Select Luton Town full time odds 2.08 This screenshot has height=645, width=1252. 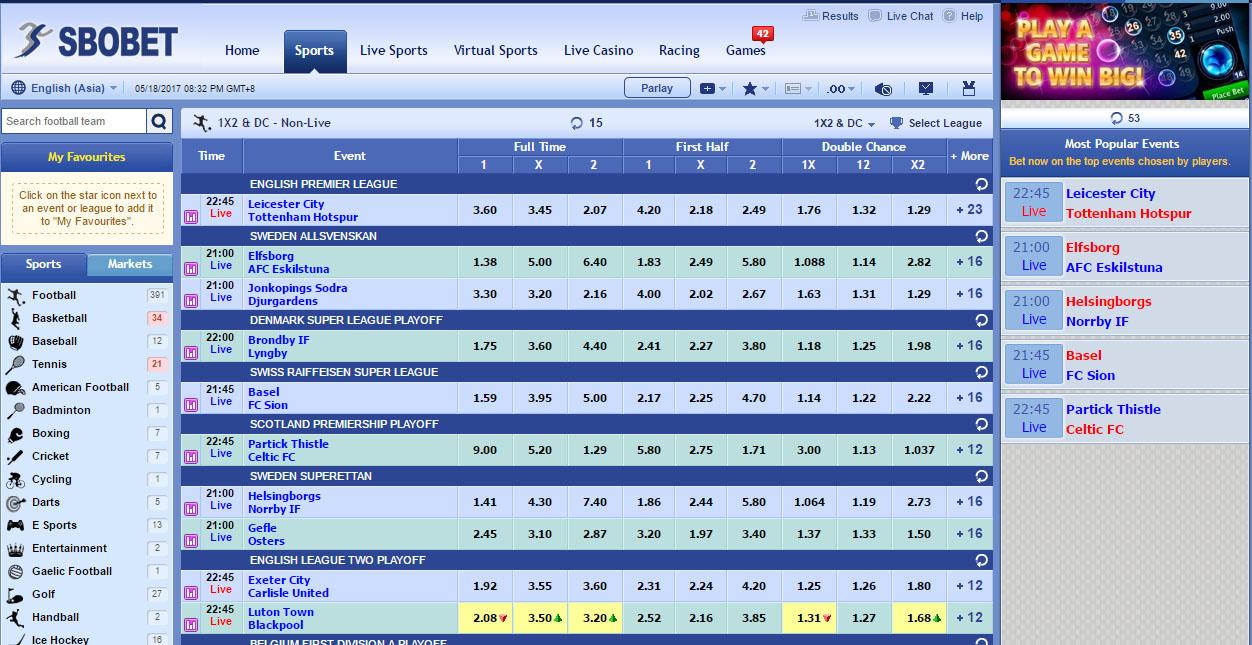click(x=485, y=618)
